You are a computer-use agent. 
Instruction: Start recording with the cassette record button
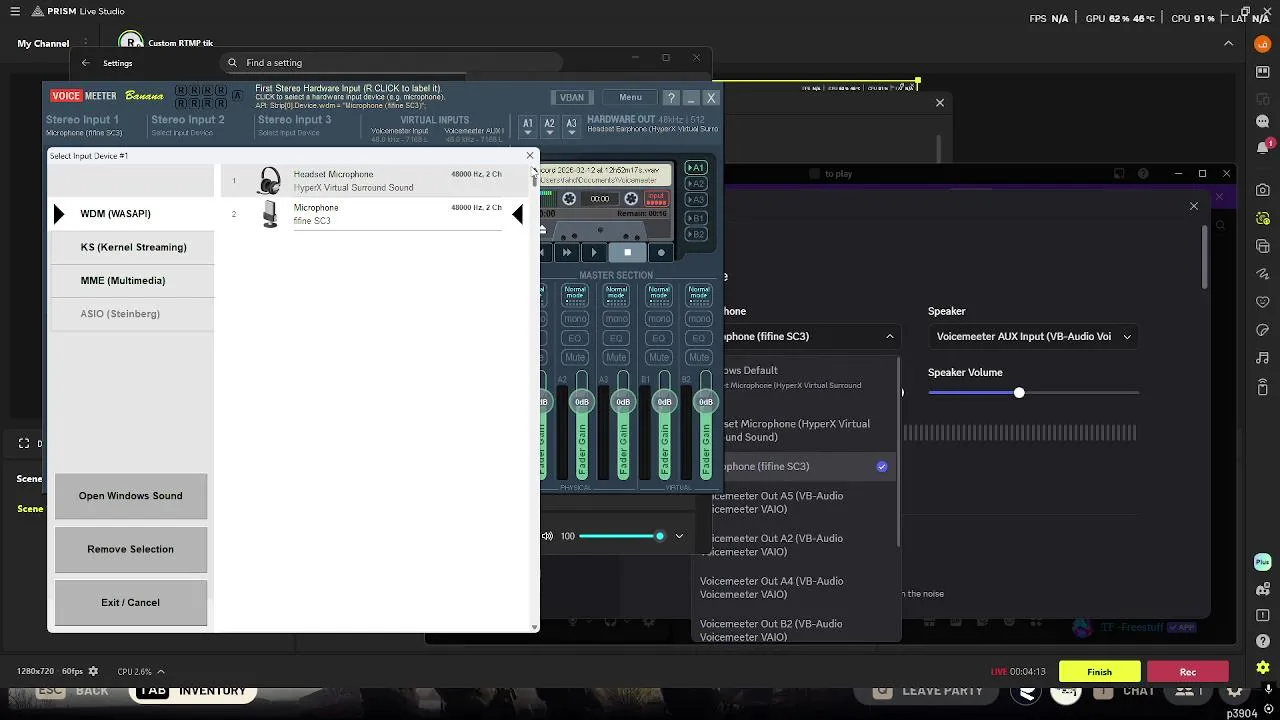pos(661,253)
